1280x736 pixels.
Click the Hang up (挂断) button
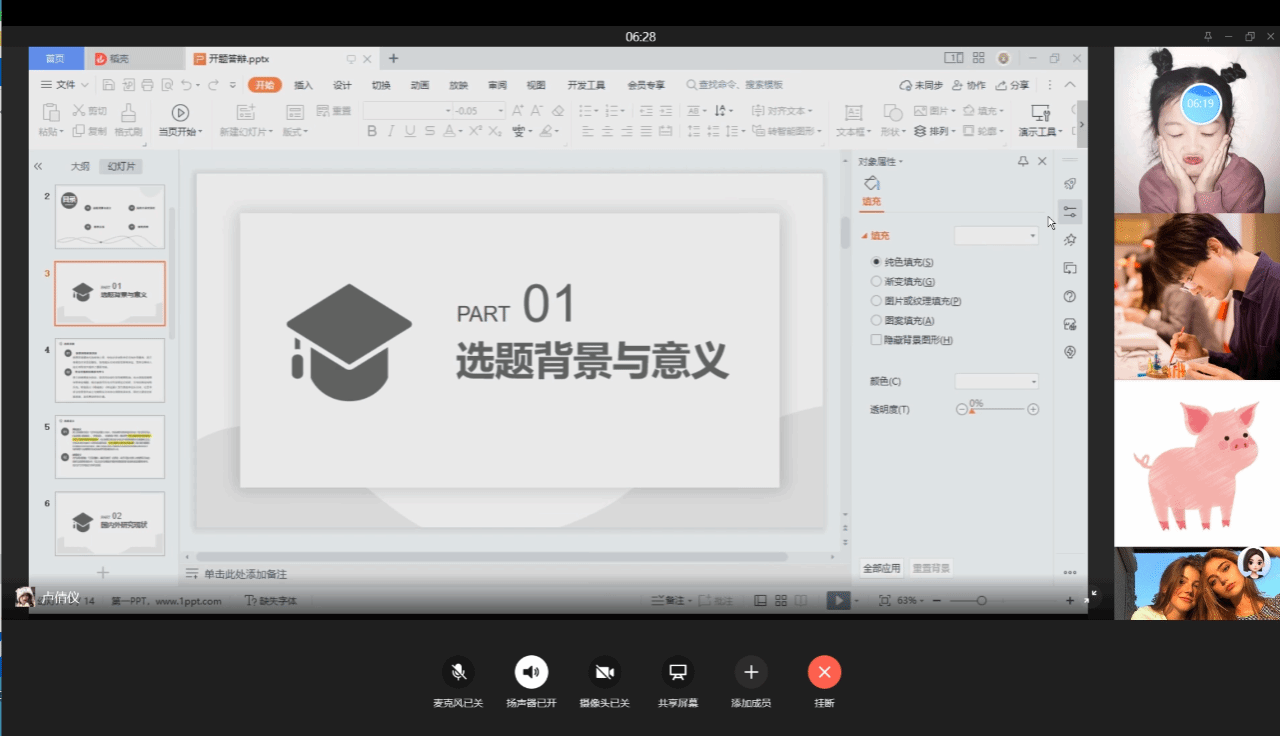tap(824, 672)
